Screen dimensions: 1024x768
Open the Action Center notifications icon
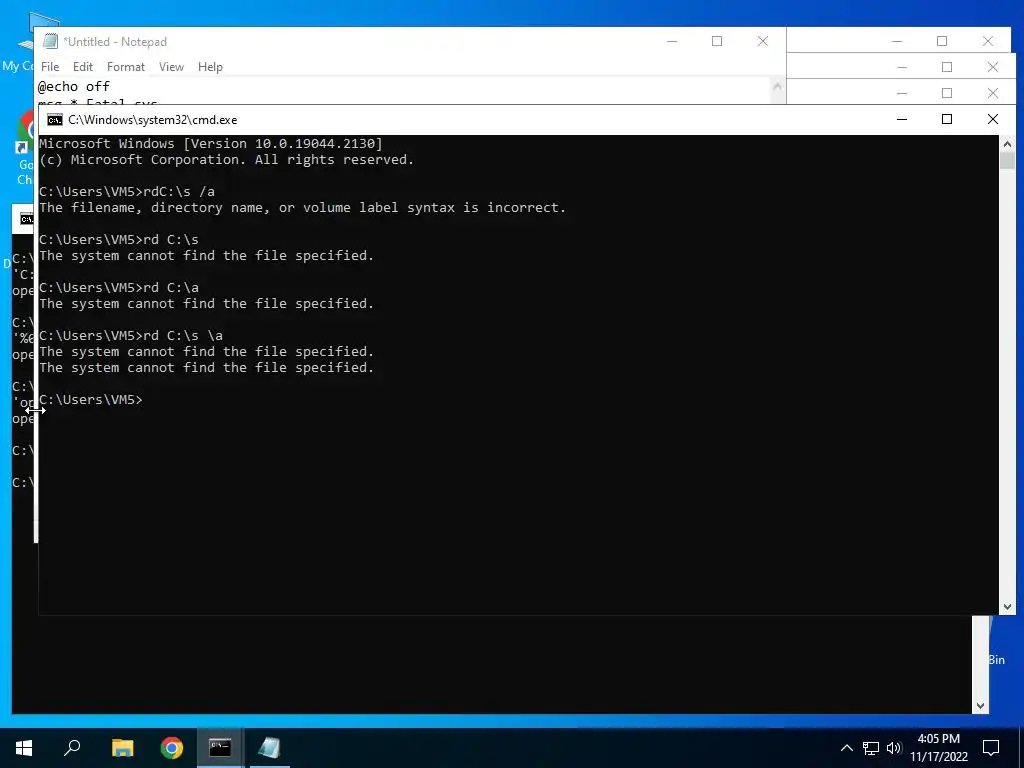pyautogui.click(x=991, y=748)
